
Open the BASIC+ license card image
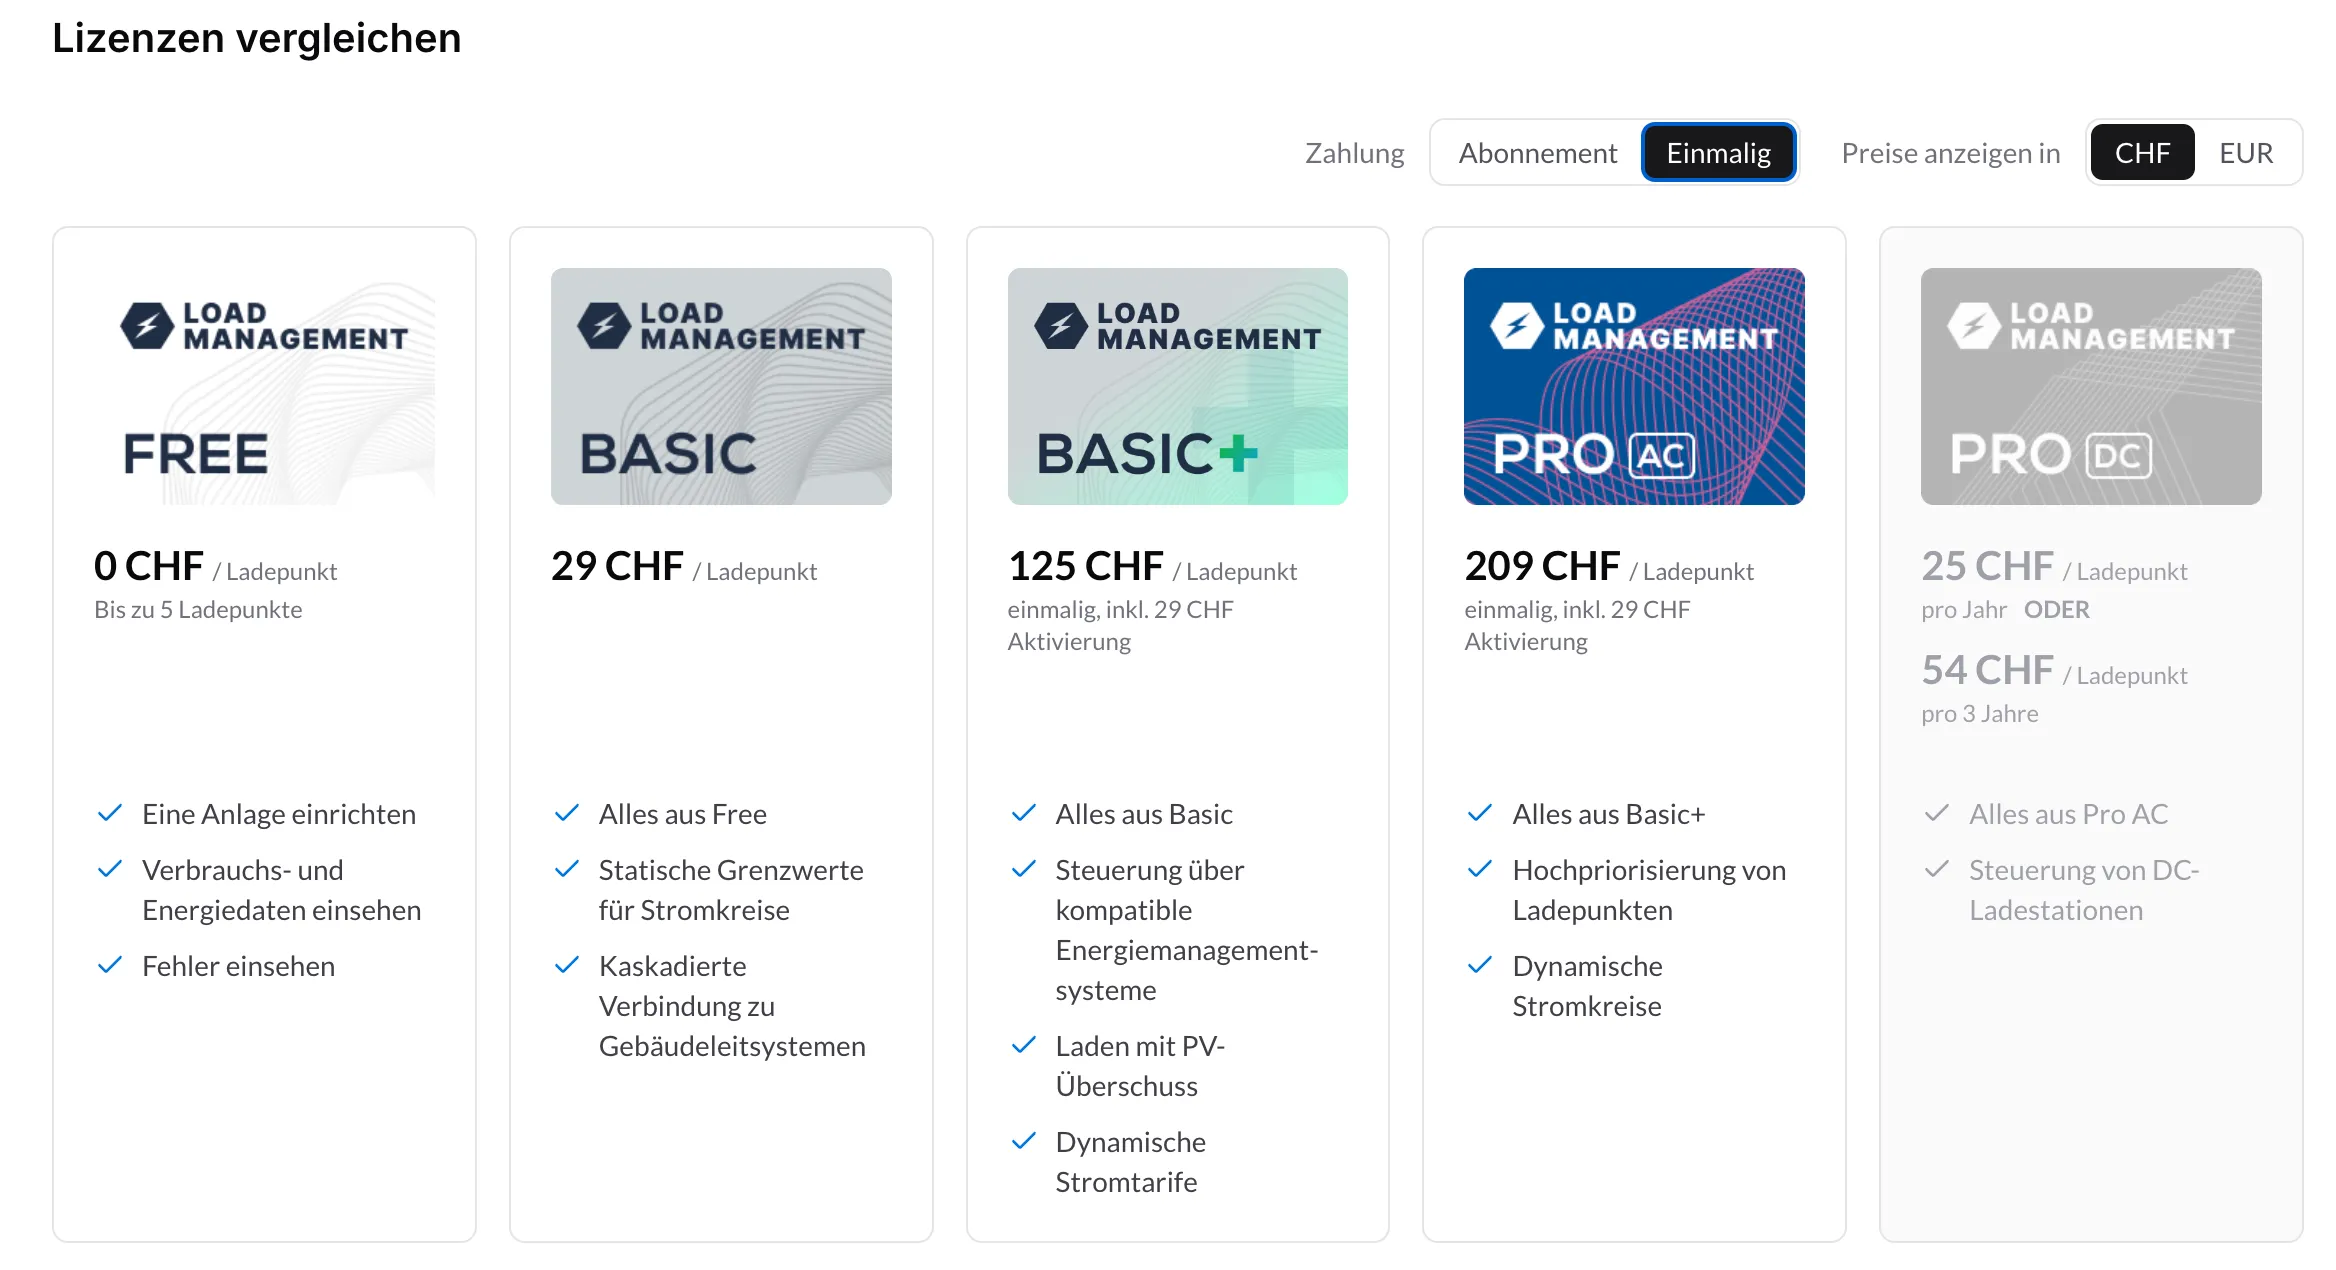coord(1178,386)
